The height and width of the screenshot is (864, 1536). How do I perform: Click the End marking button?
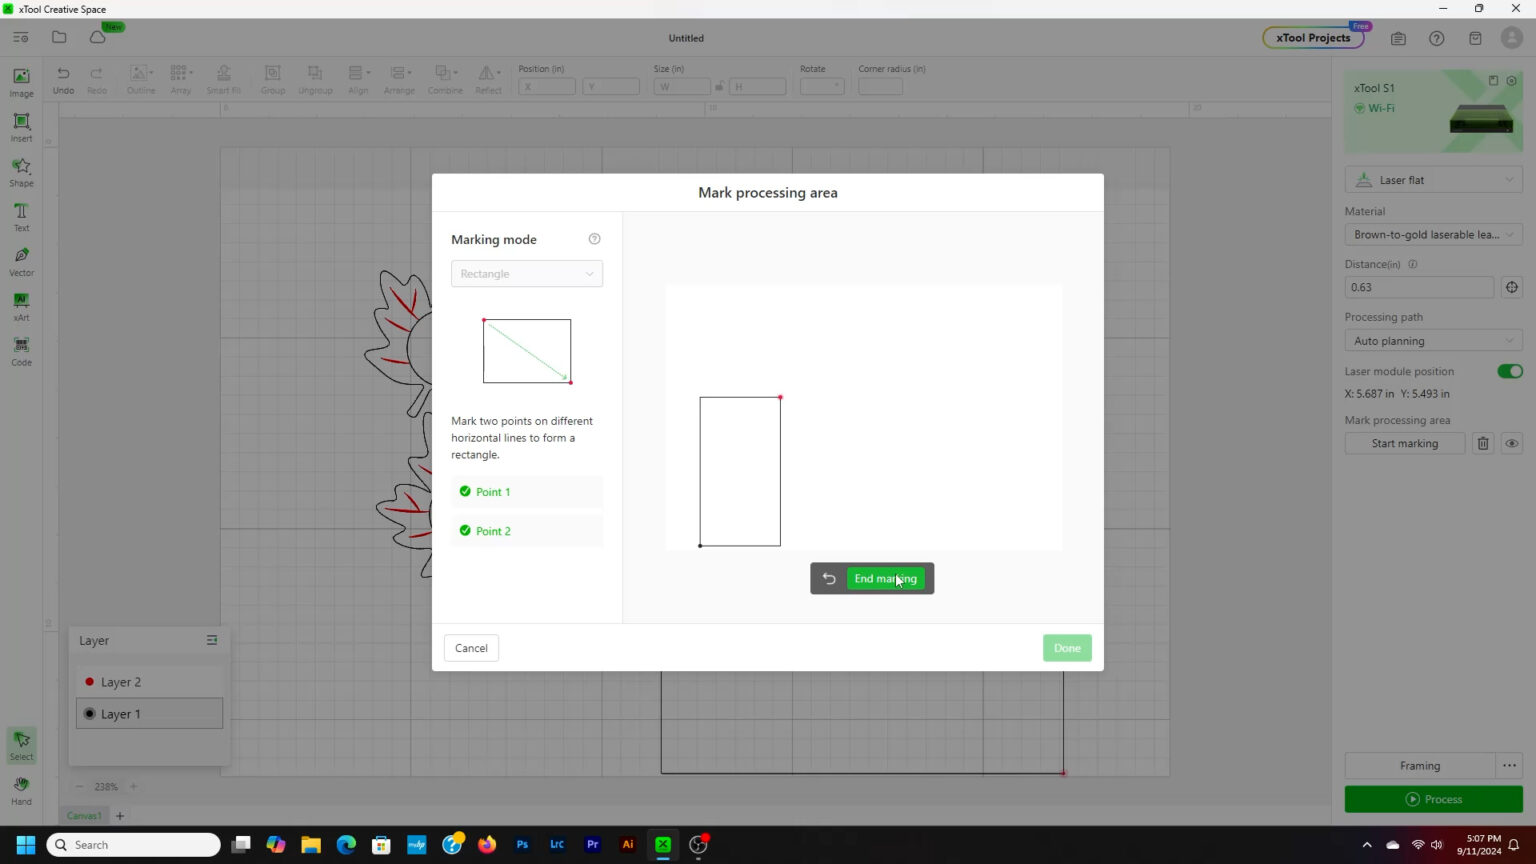(x=885, y=579)
